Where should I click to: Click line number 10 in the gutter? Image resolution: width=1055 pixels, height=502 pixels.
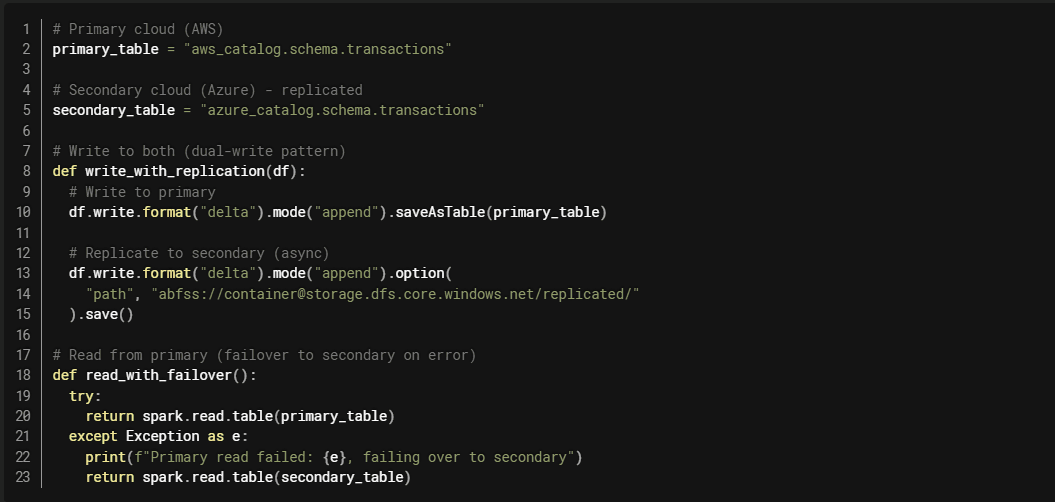click(x=23, y=212)
